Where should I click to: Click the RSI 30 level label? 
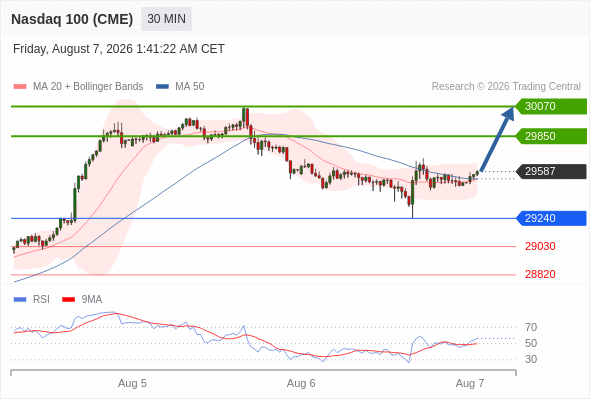(531, 359)
